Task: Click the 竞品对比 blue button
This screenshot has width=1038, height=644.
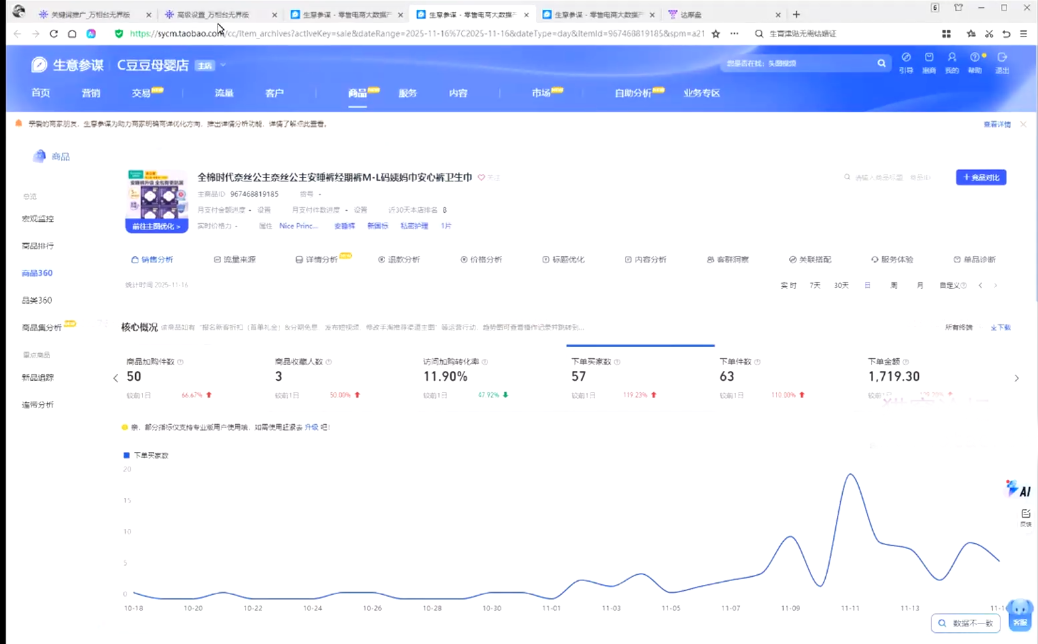Action: (x=980, y=177)
